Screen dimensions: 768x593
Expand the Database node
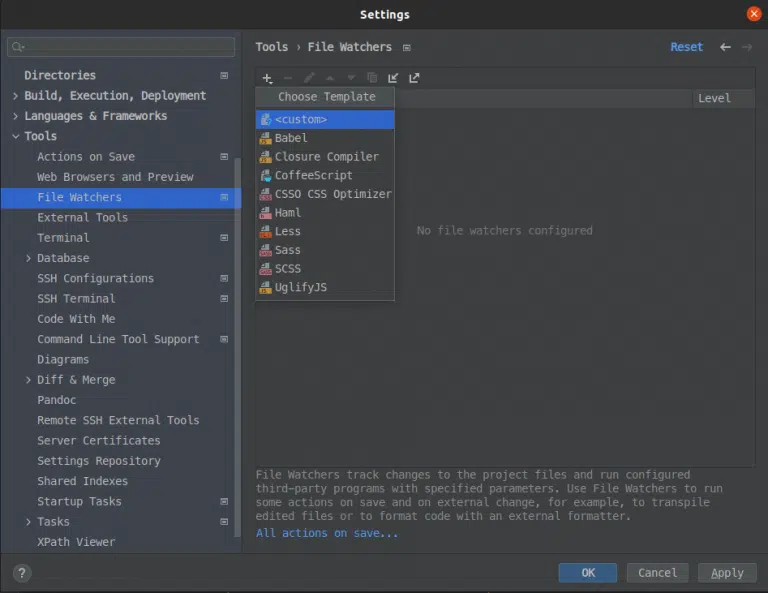pos(28,258)
